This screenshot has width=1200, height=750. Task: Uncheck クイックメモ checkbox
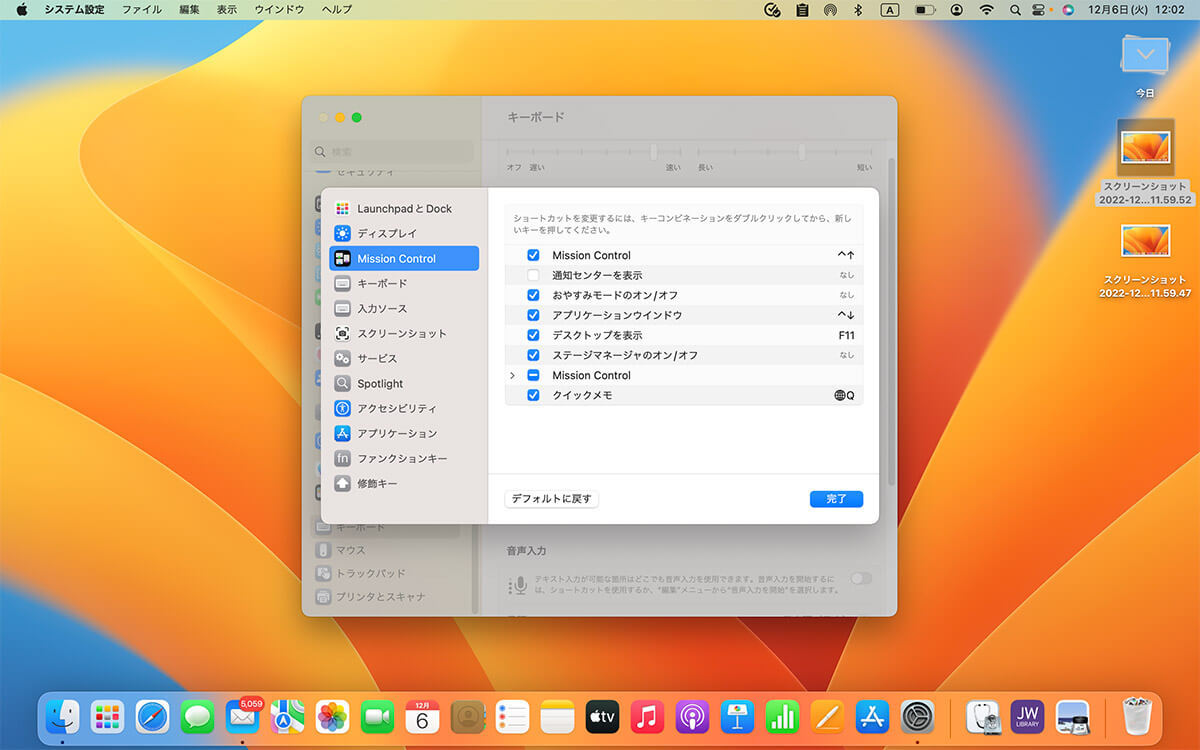pos(533,395)
